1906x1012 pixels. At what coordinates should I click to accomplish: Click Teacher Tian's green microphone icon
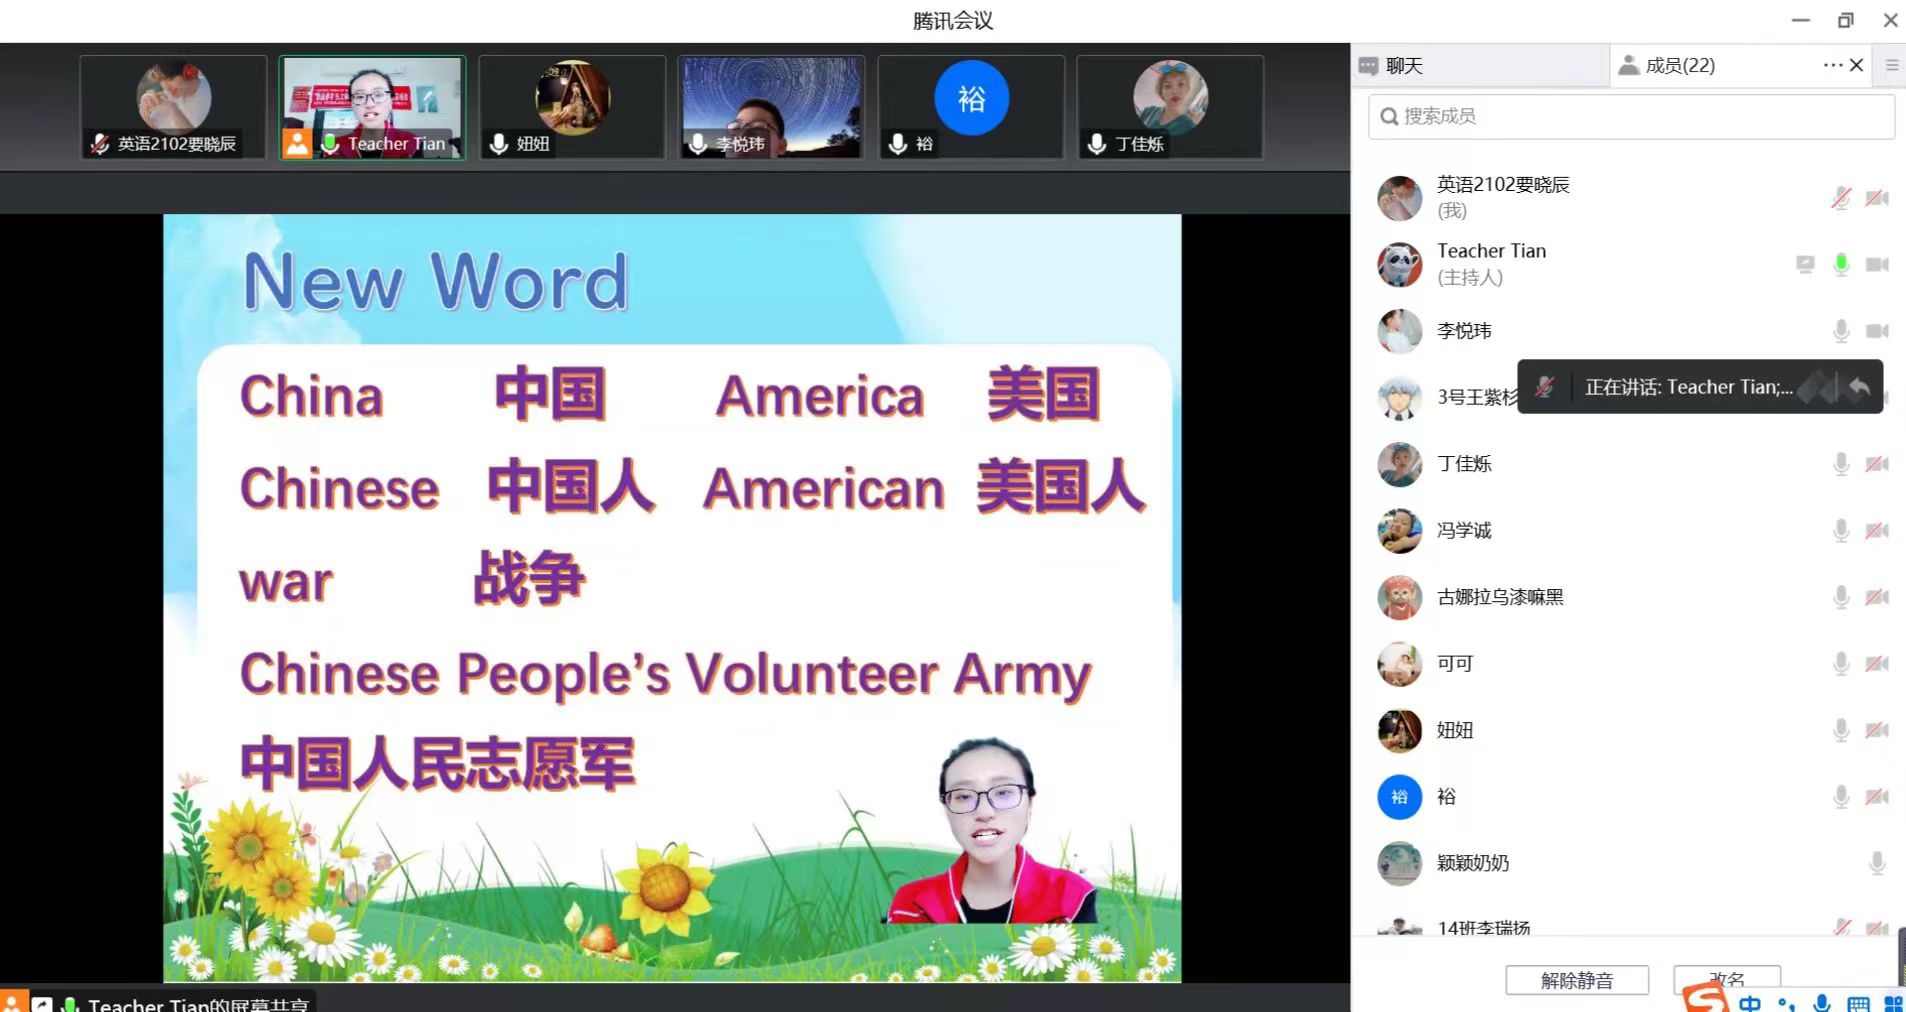(x=1840, y=264)
